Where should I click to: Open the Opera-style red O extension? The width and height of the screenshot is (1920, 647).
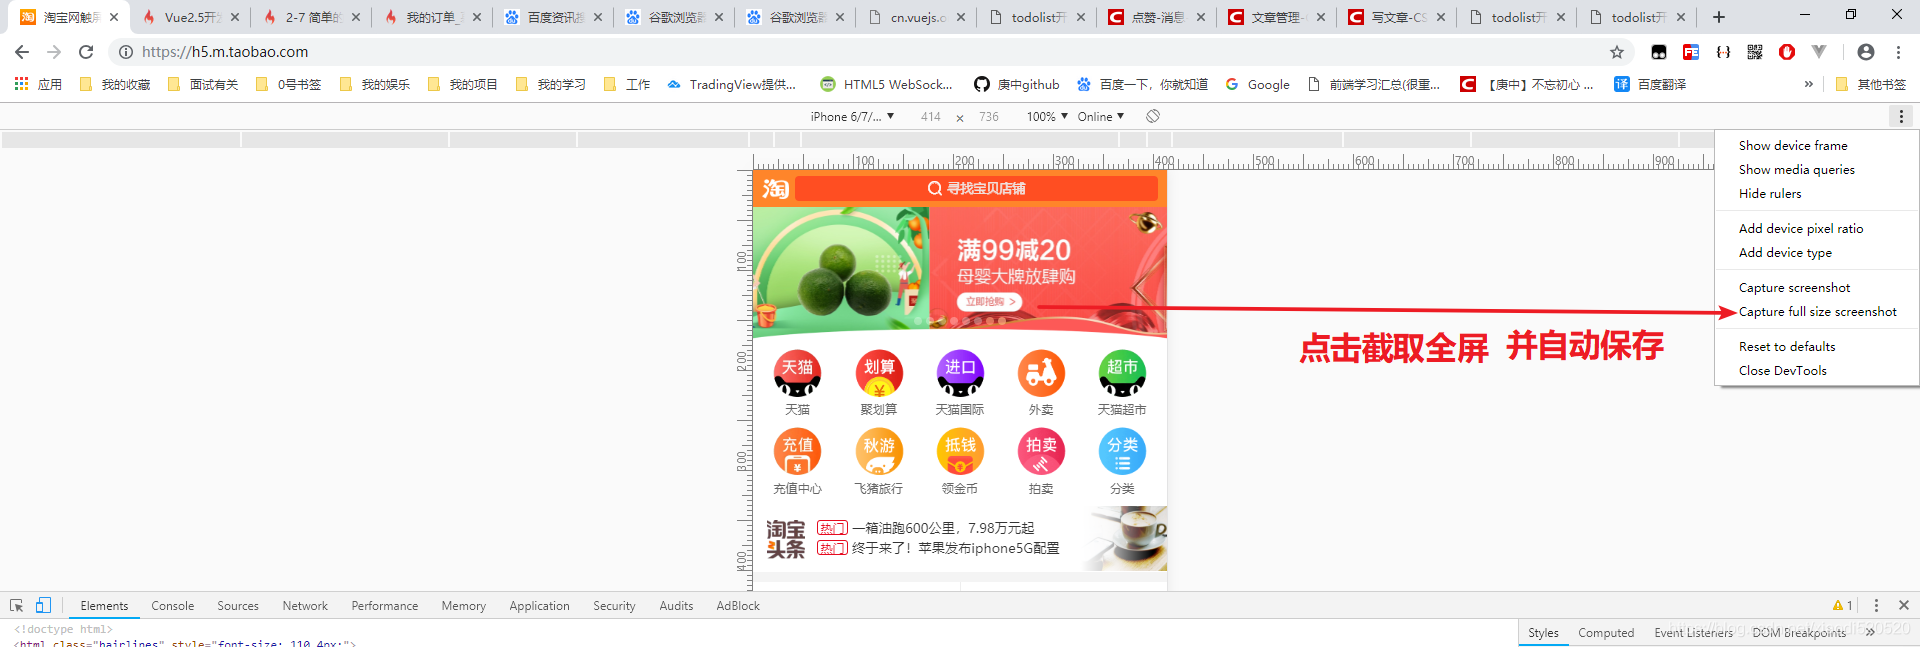tap(1787, 52)
